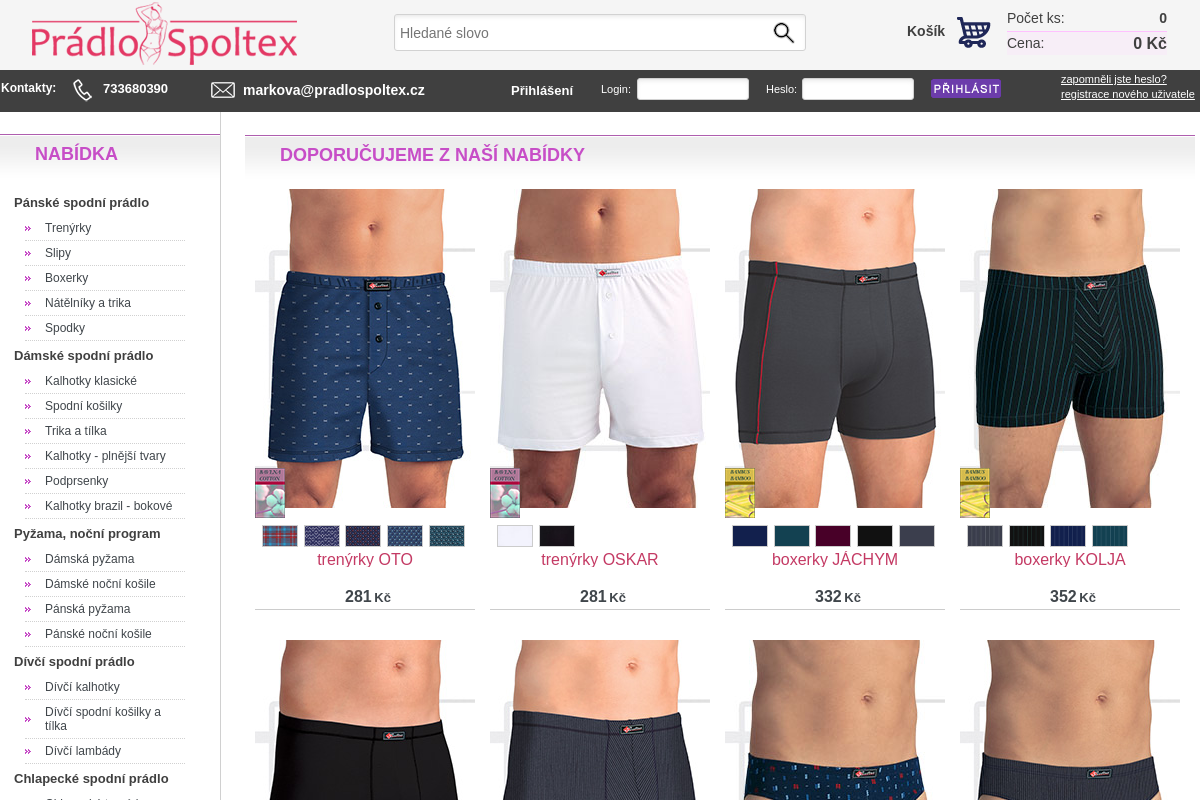
Task: Open the shopping cart icon
Action: 973,32
